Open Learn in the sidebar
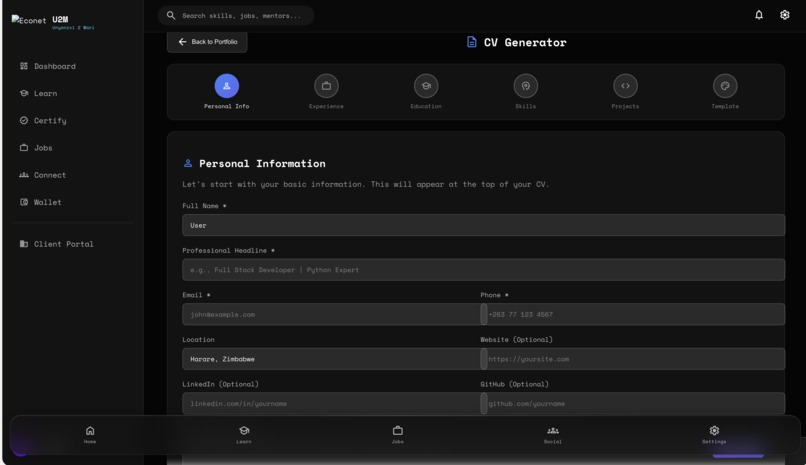Viewport: 806px width, 465px height. point(39,93)
